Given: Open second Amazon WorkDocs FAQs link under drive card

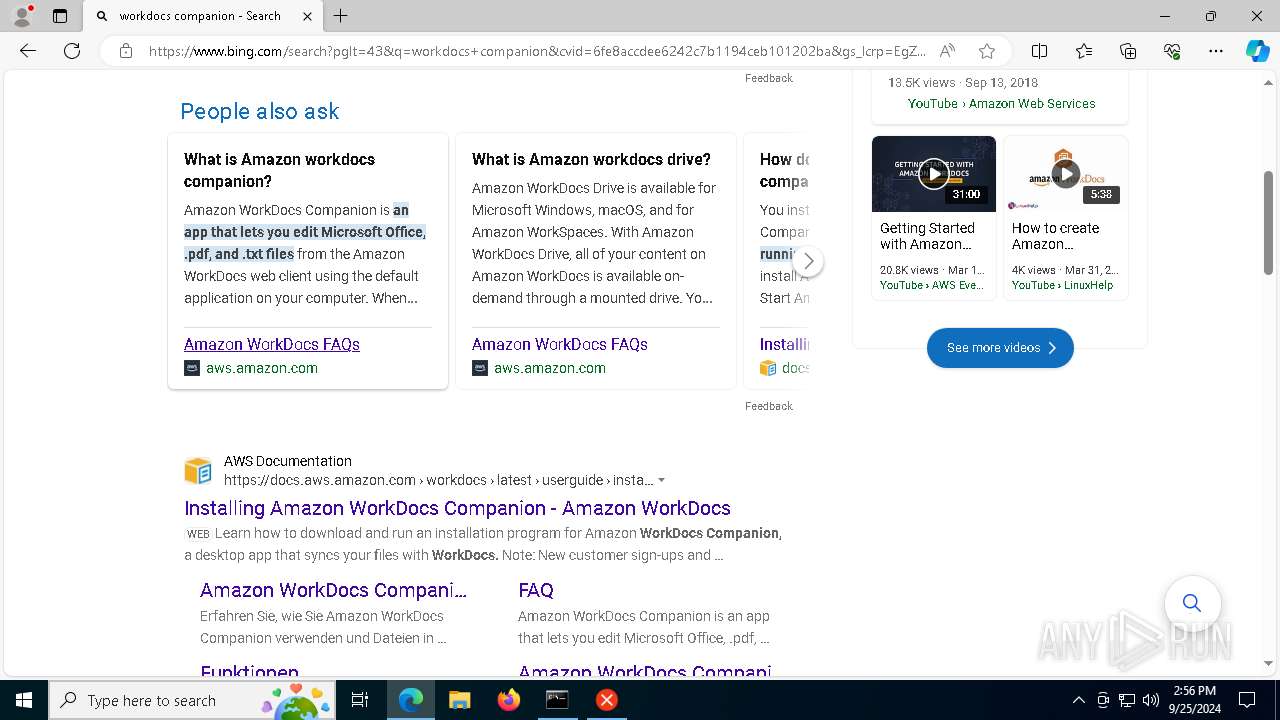Looking at the screenshot, I should pos(560,344).
